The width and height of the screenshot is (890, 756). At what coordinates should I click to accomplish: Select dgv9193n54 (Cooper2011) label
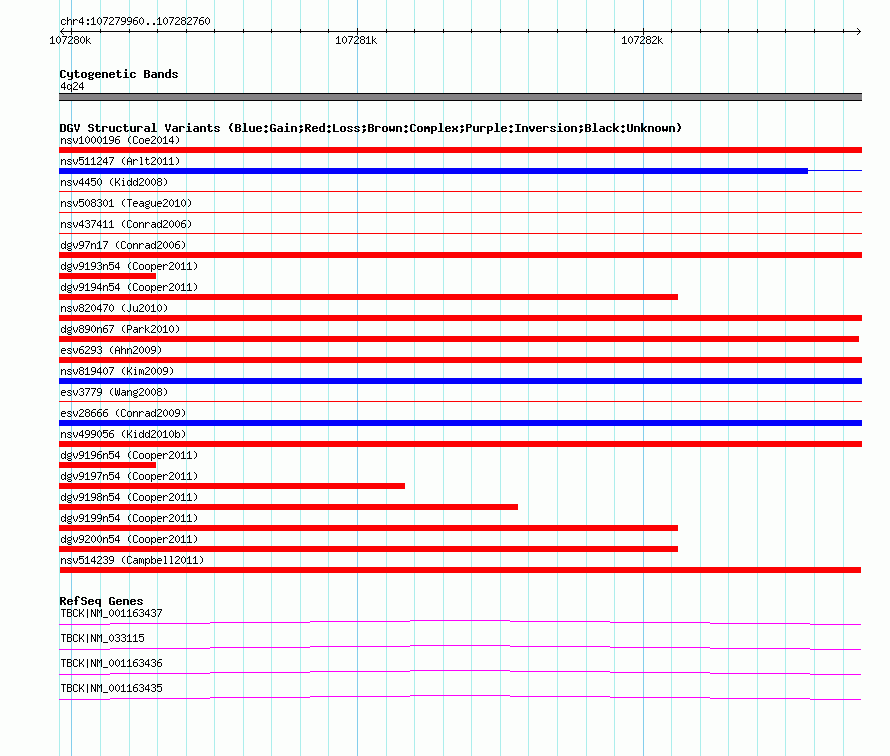click(129, 266)
